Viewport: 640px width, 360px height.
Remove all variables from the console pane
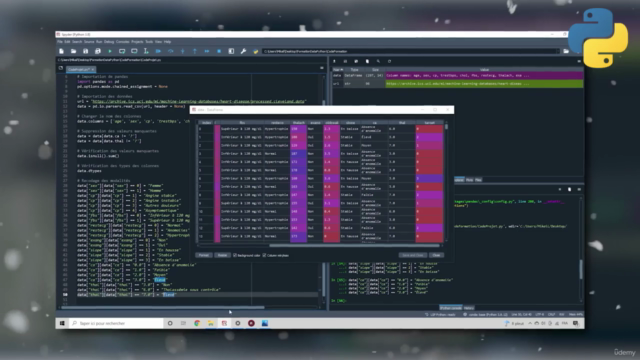(569, 189)
